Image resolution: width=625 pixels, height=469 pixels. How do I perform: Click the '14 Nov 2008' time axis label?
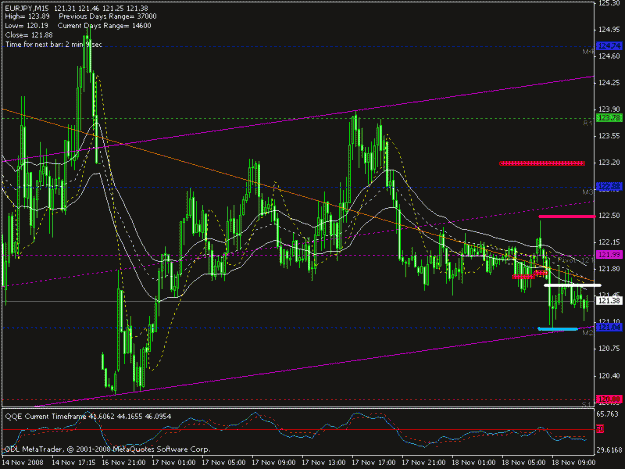click(x=23, y=463)
